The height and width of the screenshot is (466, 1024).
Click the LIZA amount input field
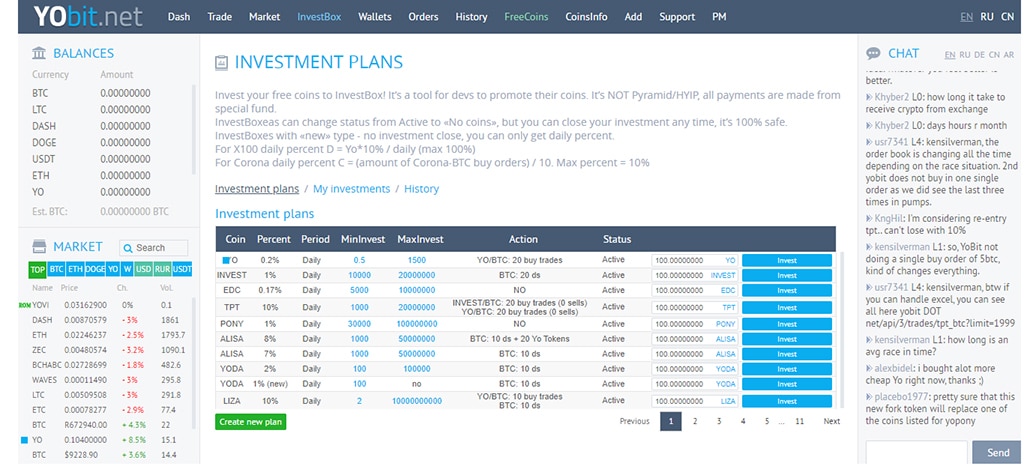tap(695, 401)
